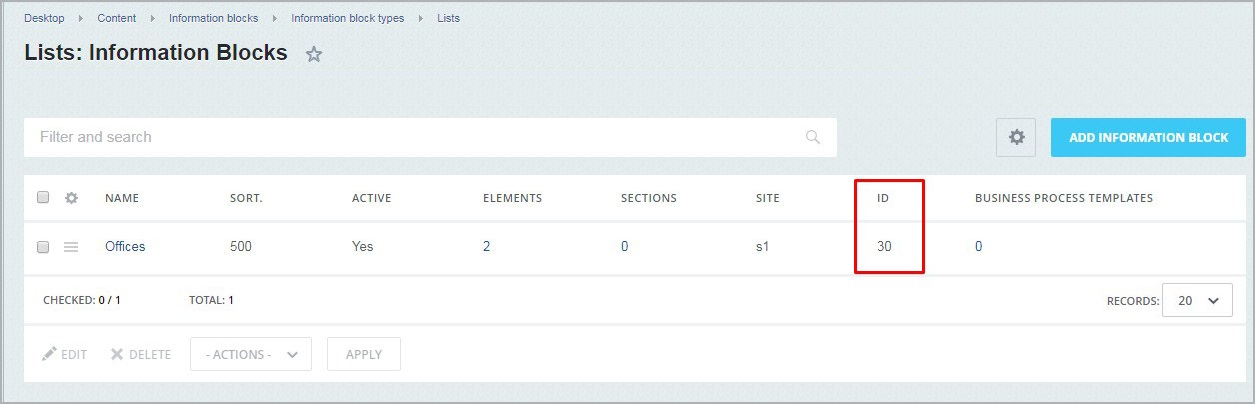Sort by Elements column header
The image size is (1259, 406).
tap(513, 198)
